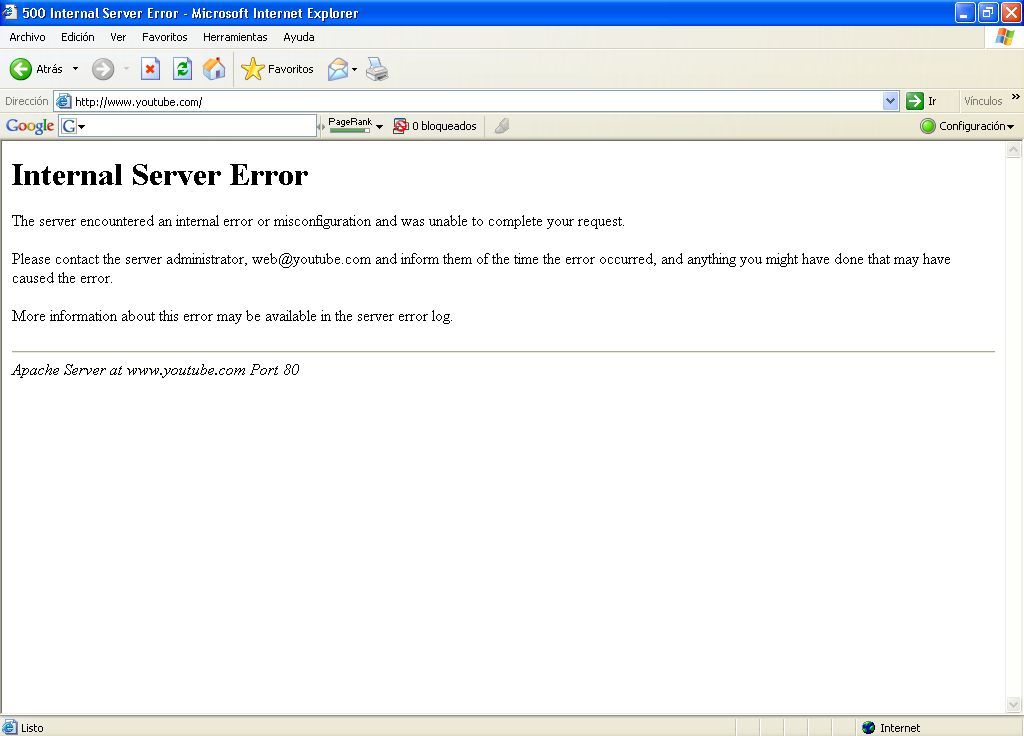Print the page with the printer icon
Screen dimensions: 1024x736
coord(377,69)
